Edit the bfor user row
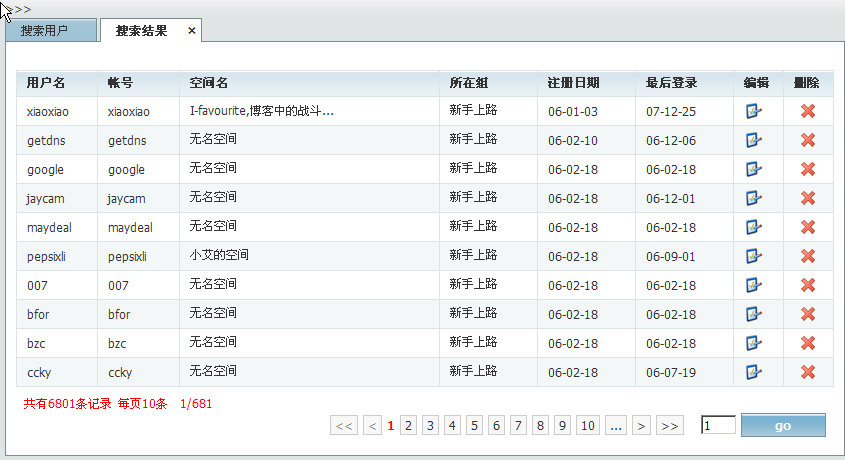The width and height of the screenshot is (845, 460). (x=753, y=315)
